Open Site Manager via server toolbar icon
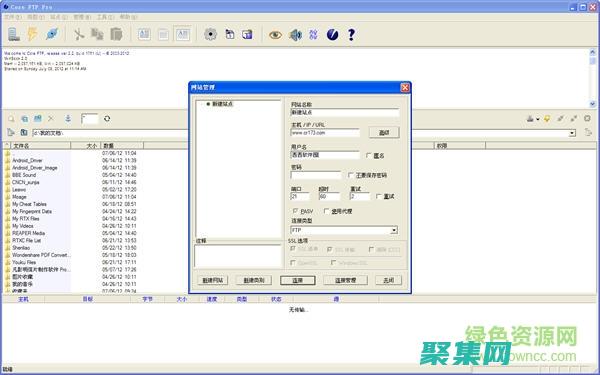The image size is (600, 375). 14,34
